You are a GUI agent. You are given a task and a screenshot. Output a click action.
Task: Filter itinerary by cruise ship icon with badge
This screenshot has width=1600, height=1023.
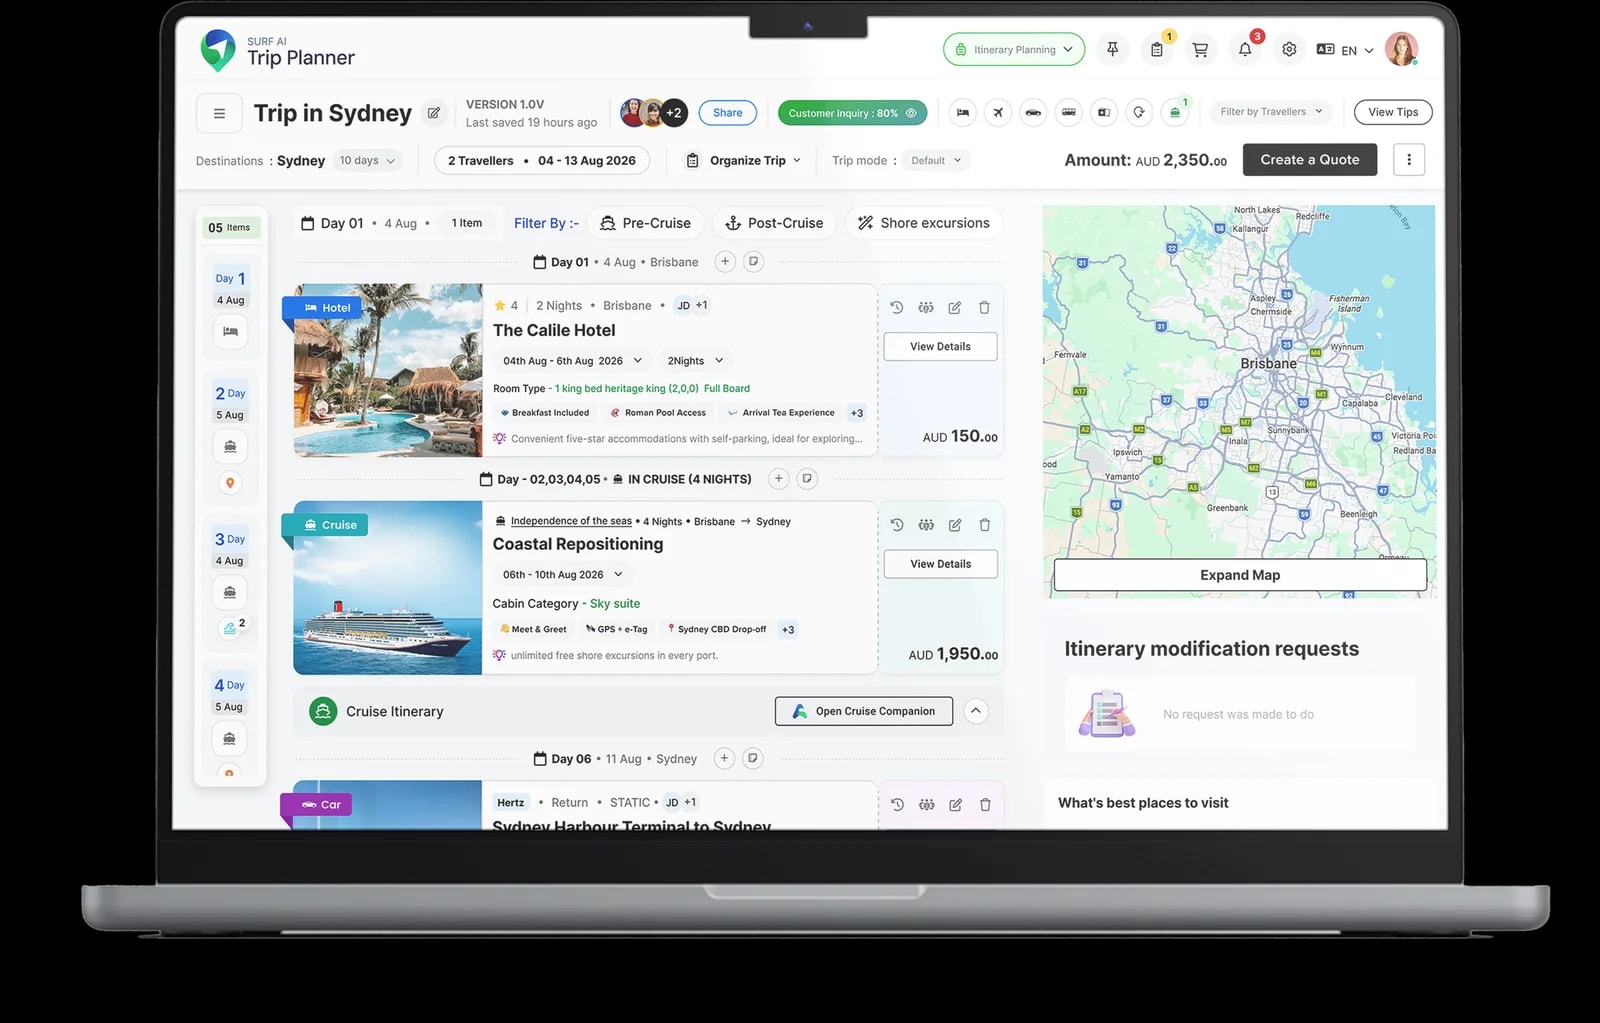pos(1175,112)
